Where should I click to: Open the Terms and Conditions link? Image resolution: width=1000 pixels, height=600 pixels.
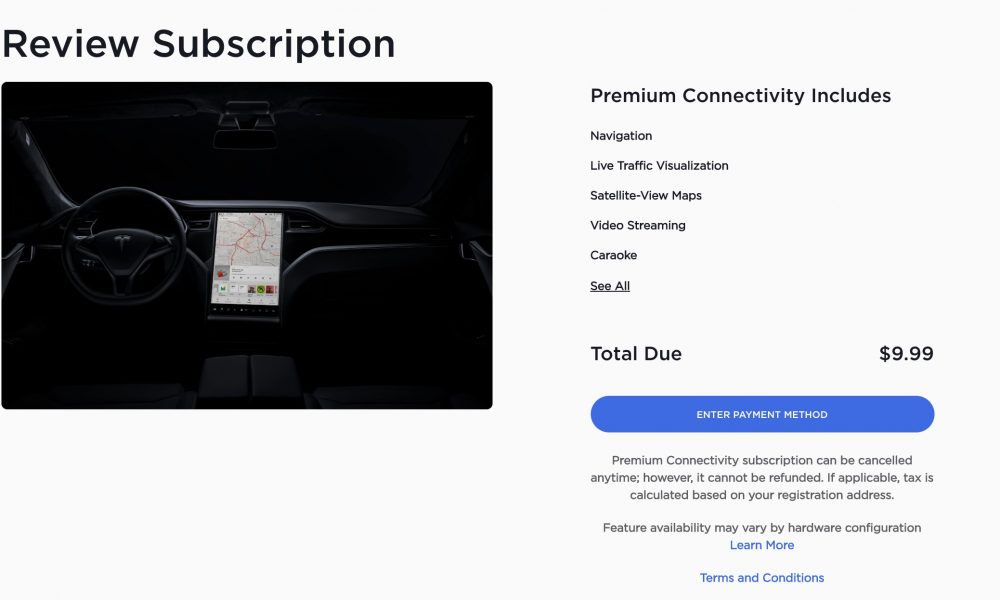click(761, 578)
